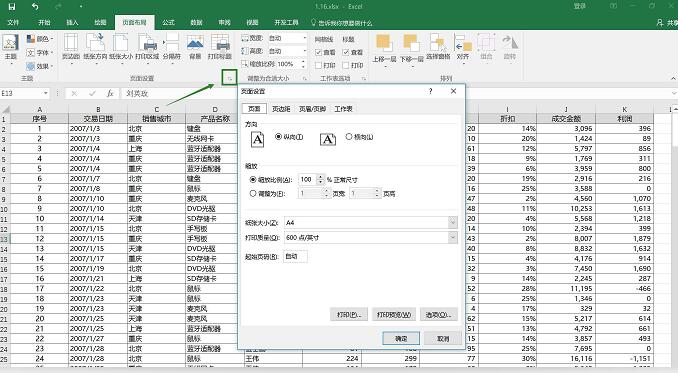Click the dialog's 100% scale spinner
This screenshot has height=373, width=678.
[x=320, y=179]
